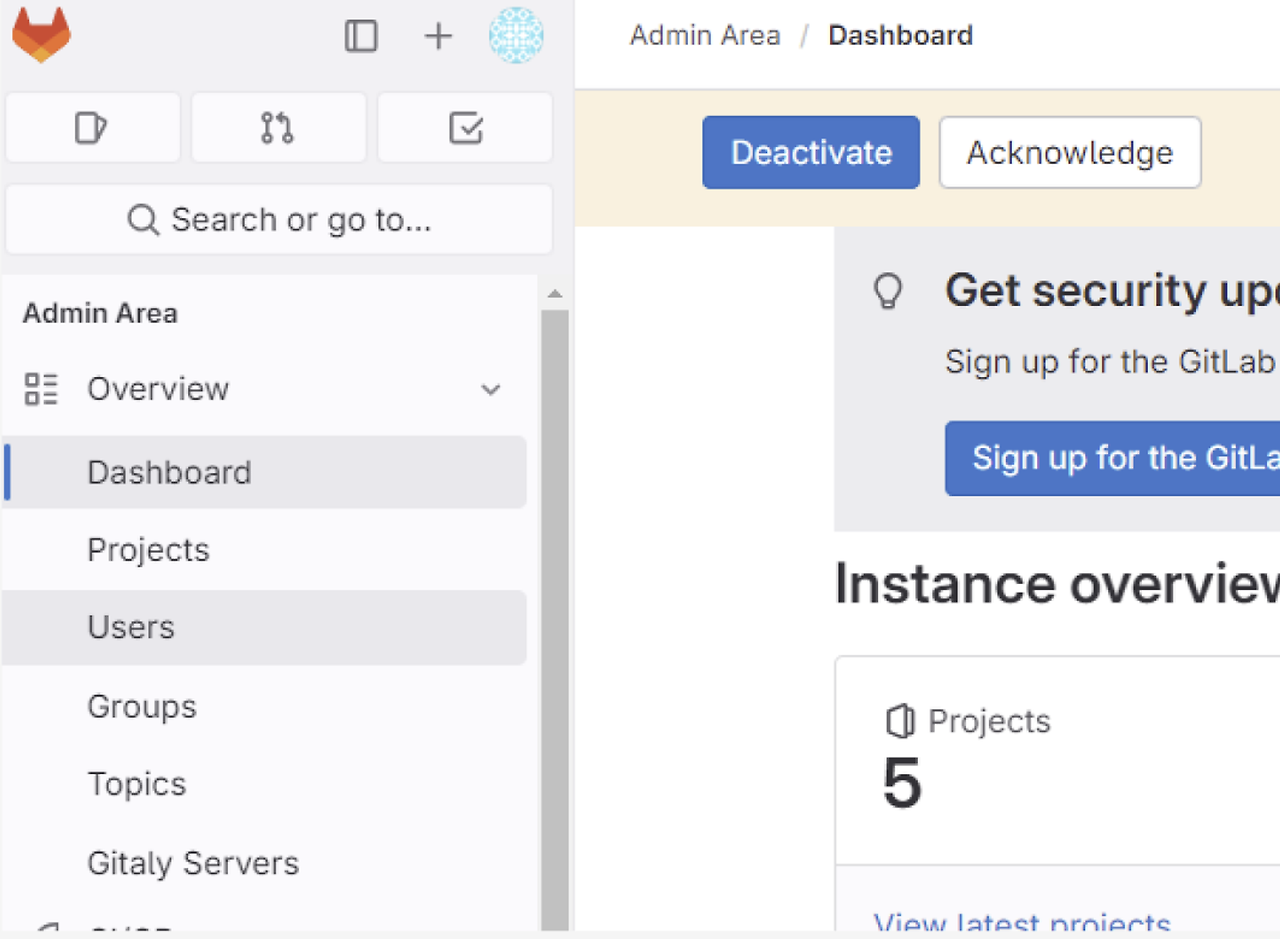Open Topics in the Admin sidebar
This screenshot has height=939, width=1280.
click(x=265, y=784)
